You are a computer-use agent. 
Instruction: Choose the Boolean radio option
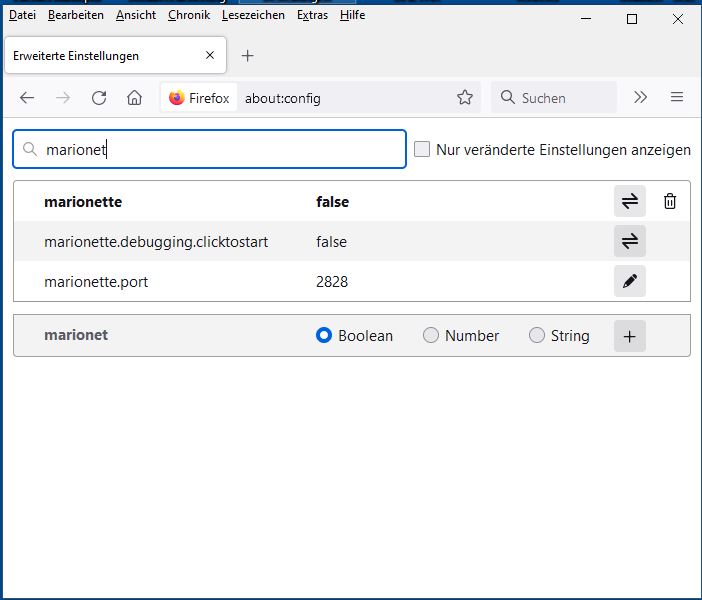coord(324,336)
